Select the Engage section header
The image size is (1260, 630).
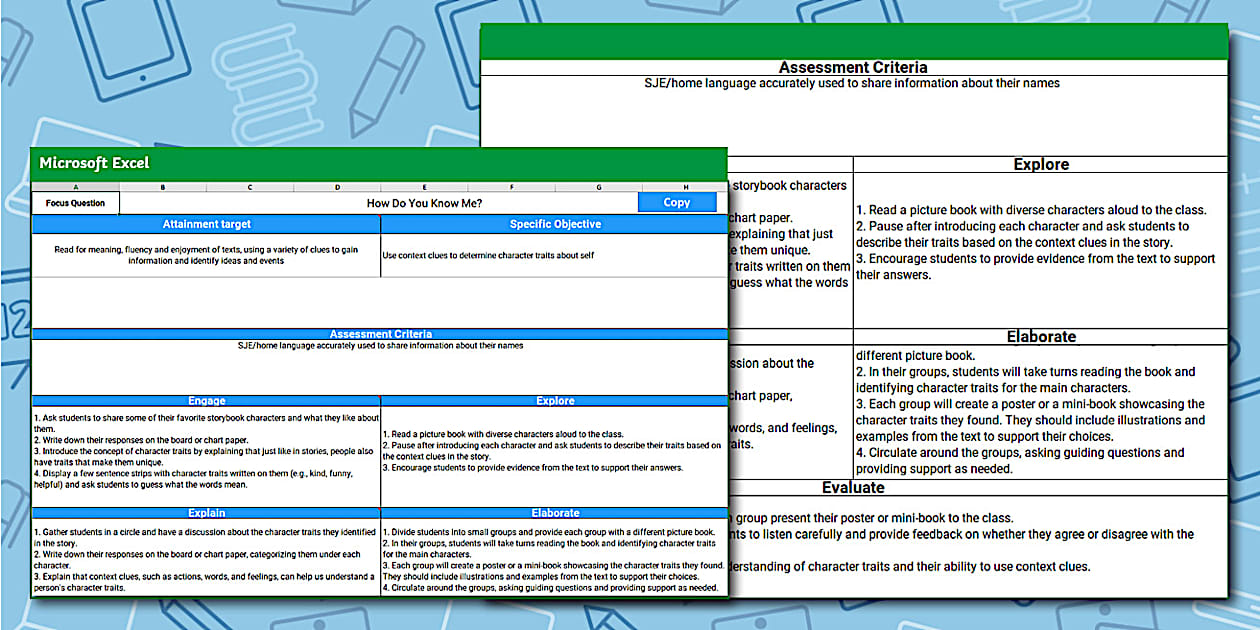coord(207,400)
